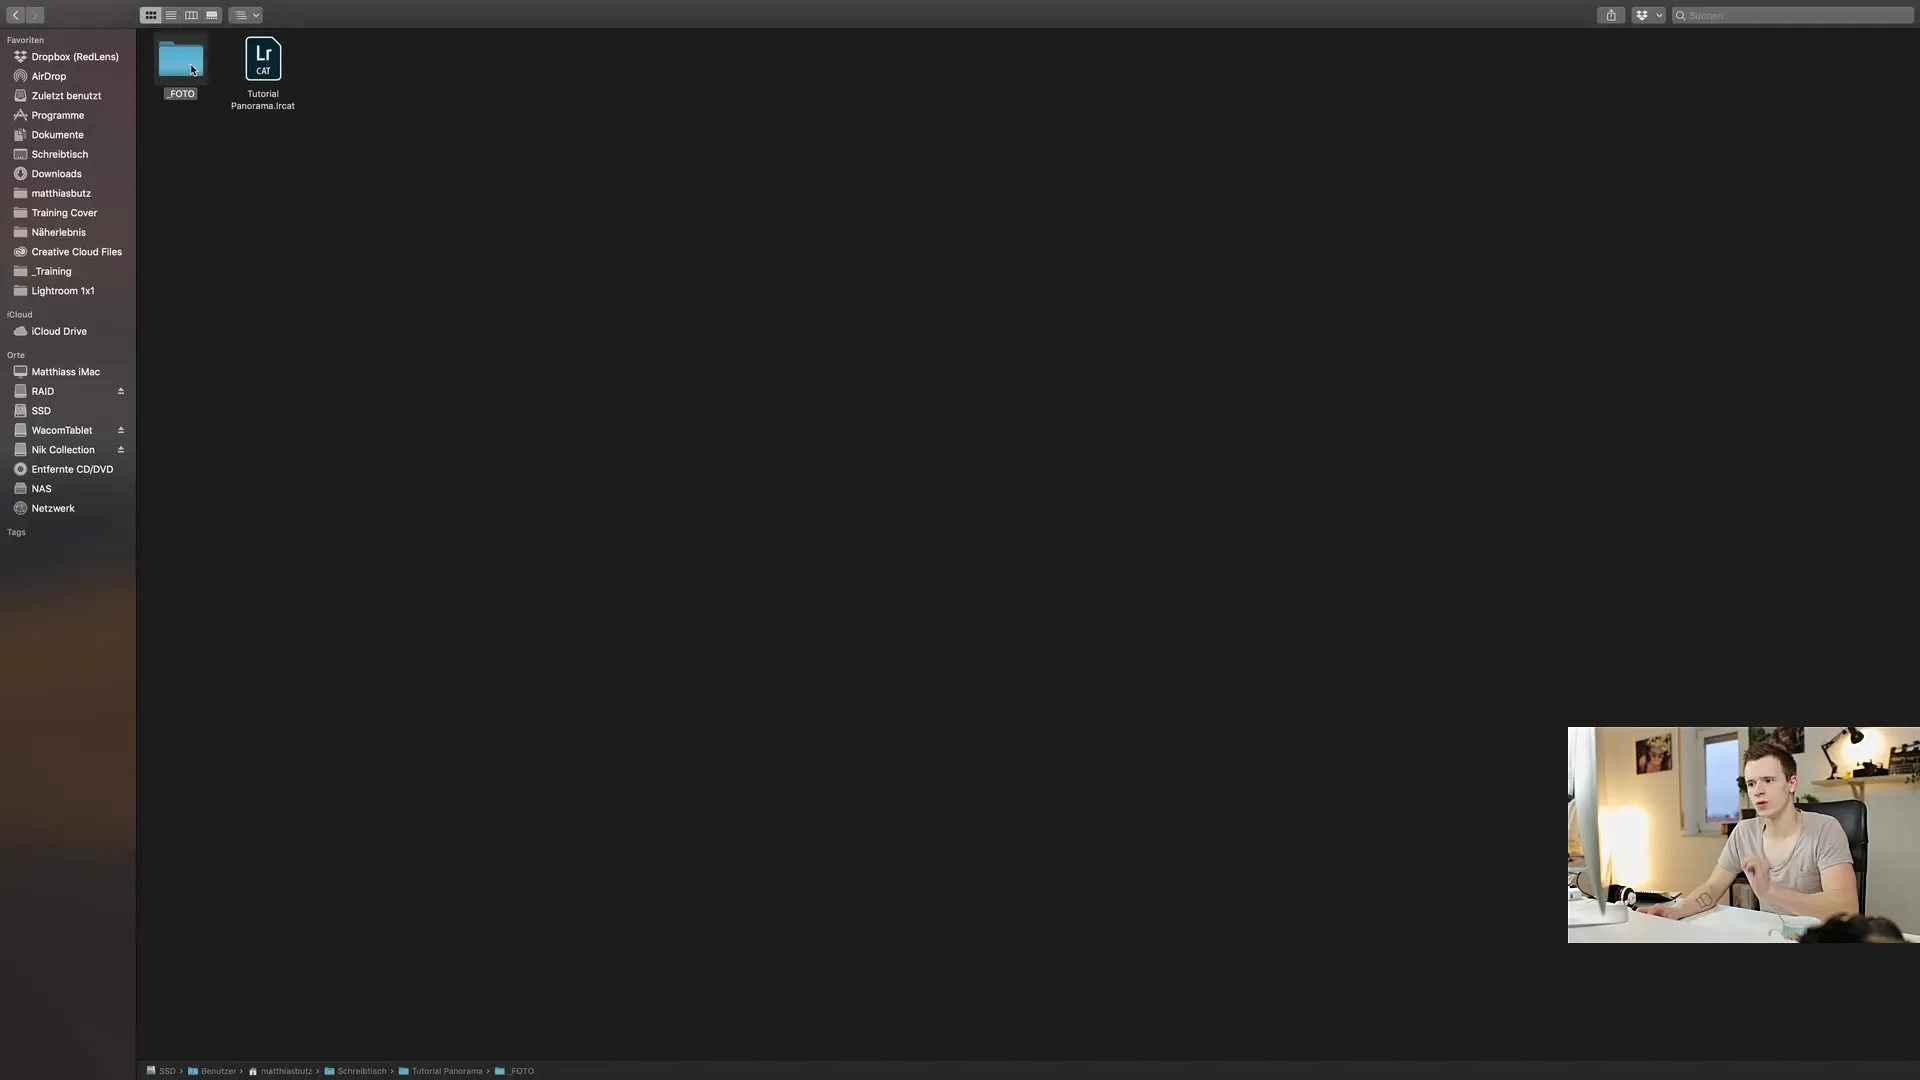Toggle icon view layout button
This screenshot has width=1920, height=1080.
[x=150, y=13]
